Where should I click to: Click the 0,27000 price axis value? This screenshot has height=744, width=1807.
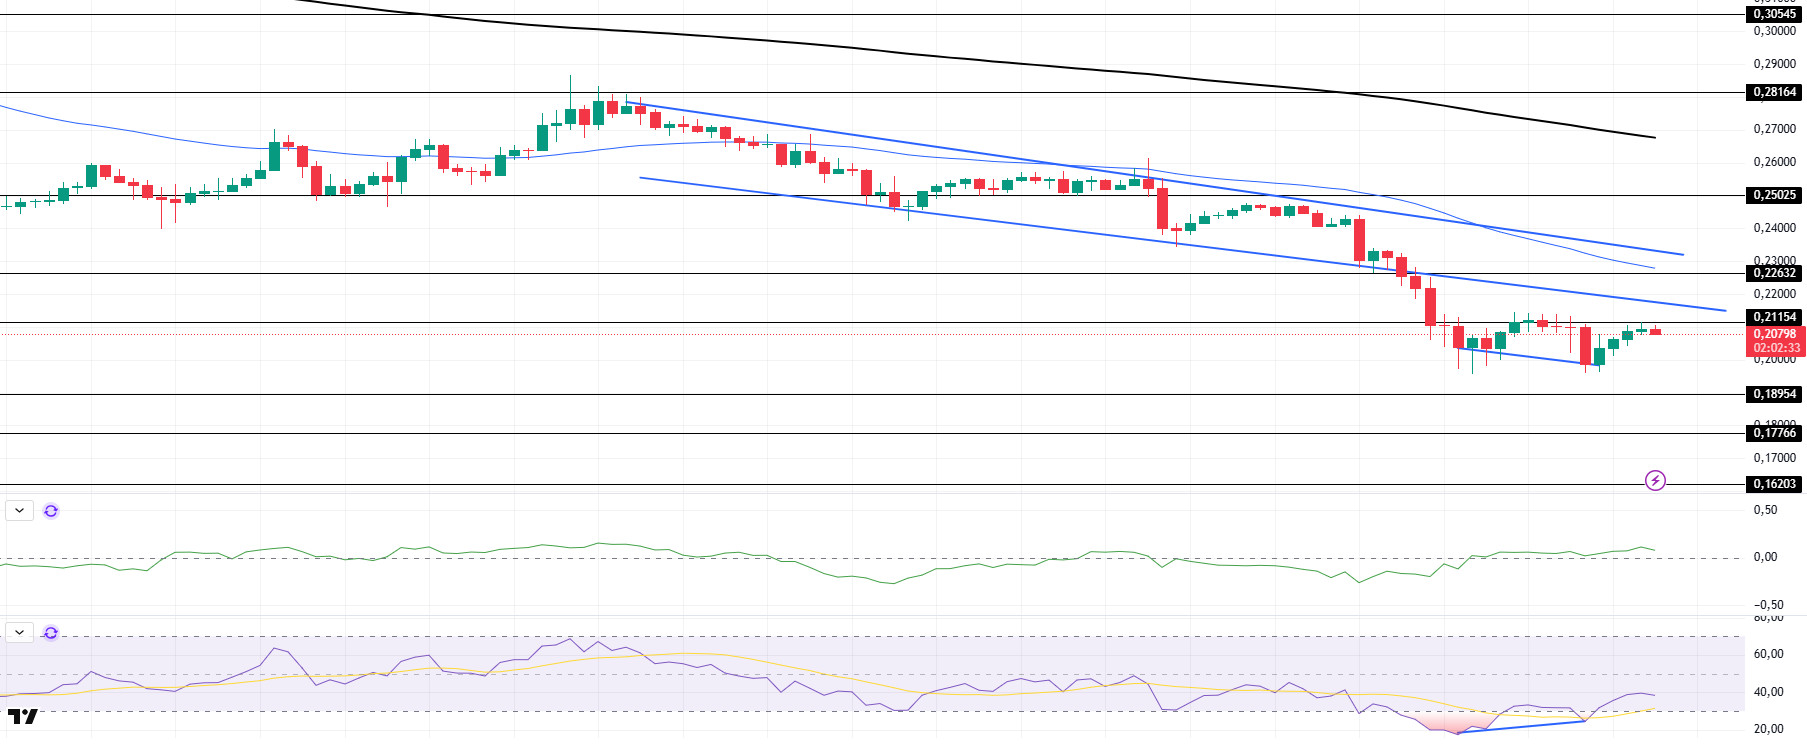(x=1775, y=129)
